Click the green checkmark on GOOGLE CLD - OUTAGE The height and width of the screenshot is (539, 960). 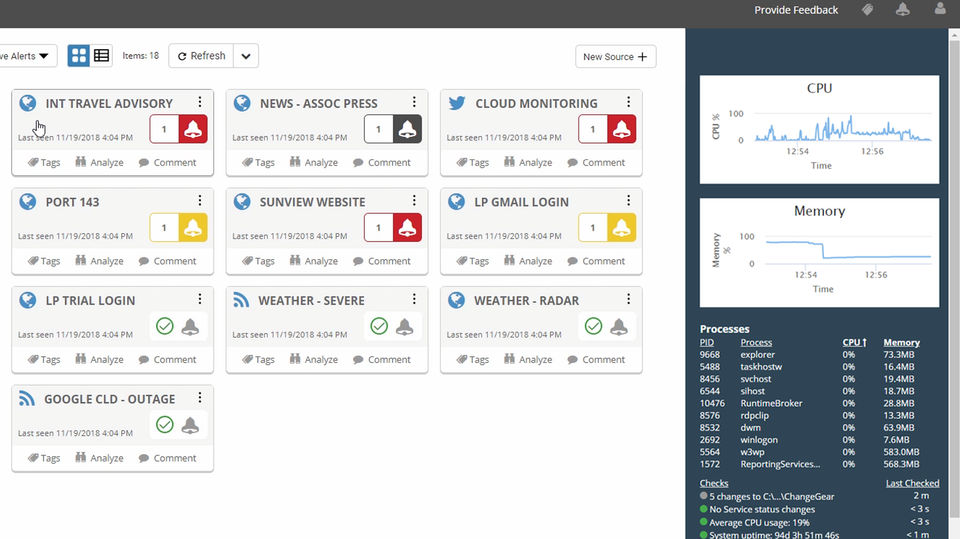click(165, 424)
